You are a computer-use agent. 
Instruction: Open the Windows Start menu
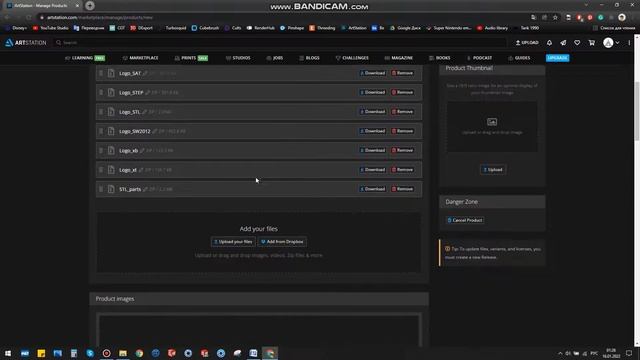[x=8, y=353]
